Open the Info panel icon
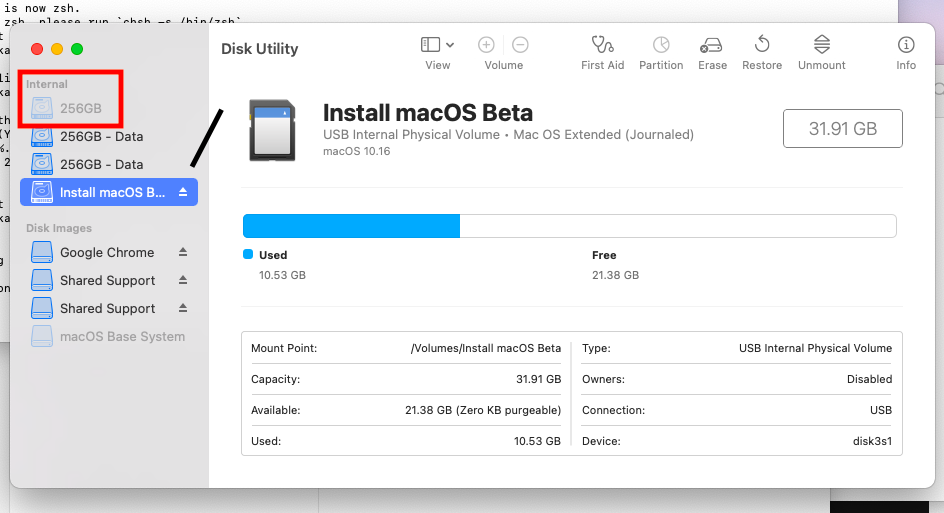 point(906,45)
